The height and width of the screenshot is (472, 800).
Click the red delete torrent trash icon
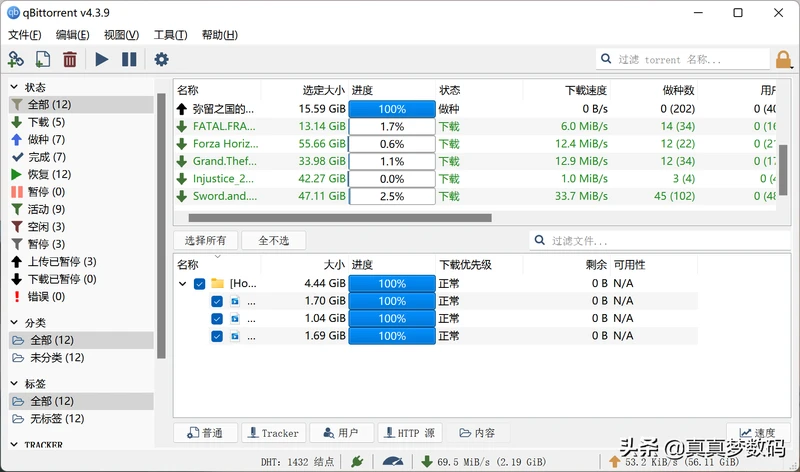coord(70,60)
